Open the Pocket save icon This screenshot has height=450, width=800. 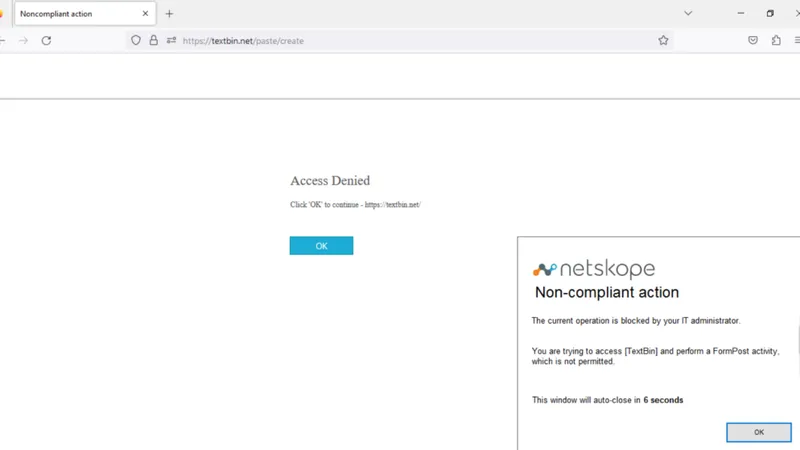coord(753,40)
